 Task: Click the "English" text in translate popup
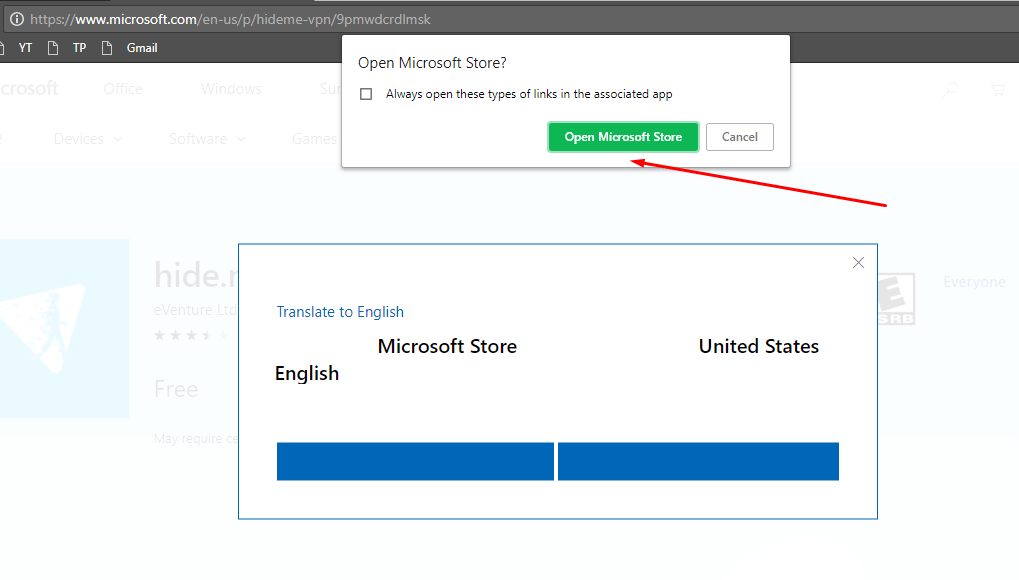click(x=307, y=374)
